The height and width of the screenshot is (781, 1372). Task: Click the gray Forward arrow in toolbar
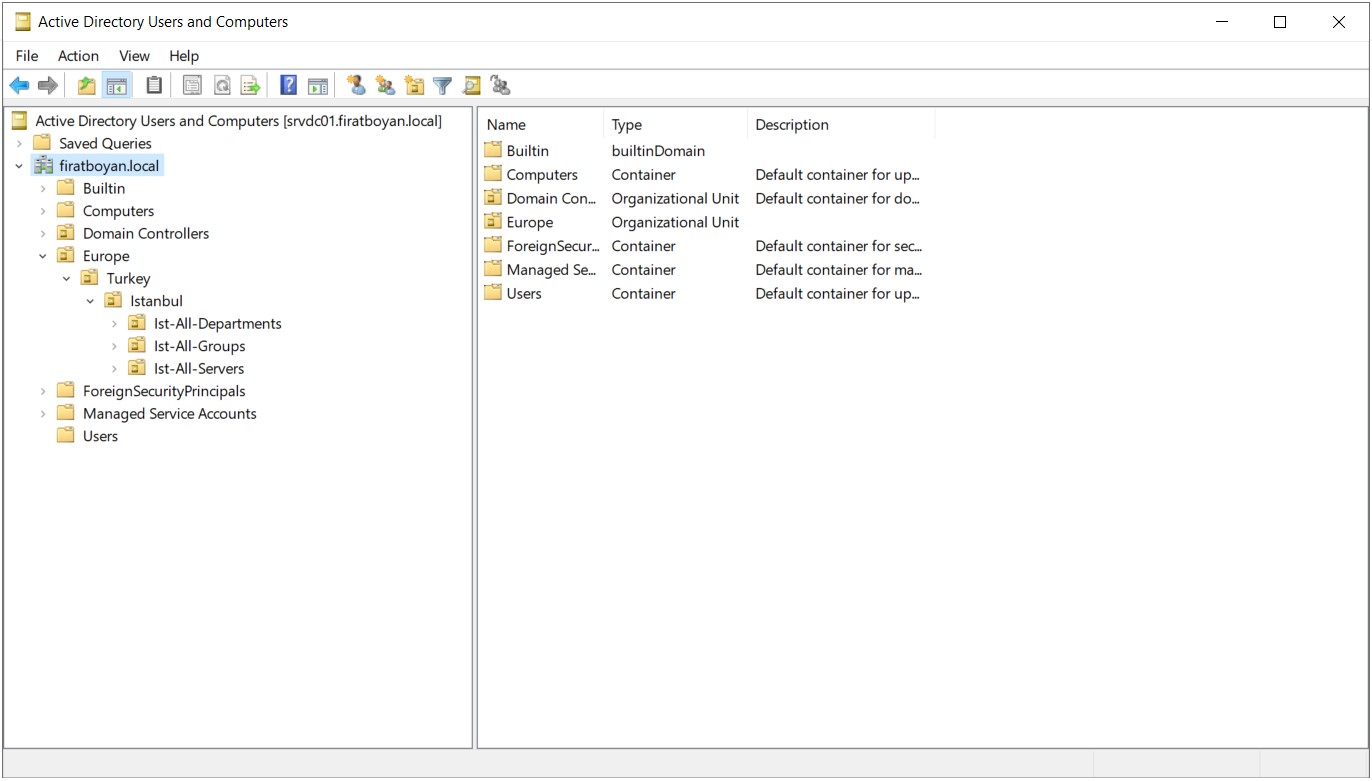tap(48, 86)
